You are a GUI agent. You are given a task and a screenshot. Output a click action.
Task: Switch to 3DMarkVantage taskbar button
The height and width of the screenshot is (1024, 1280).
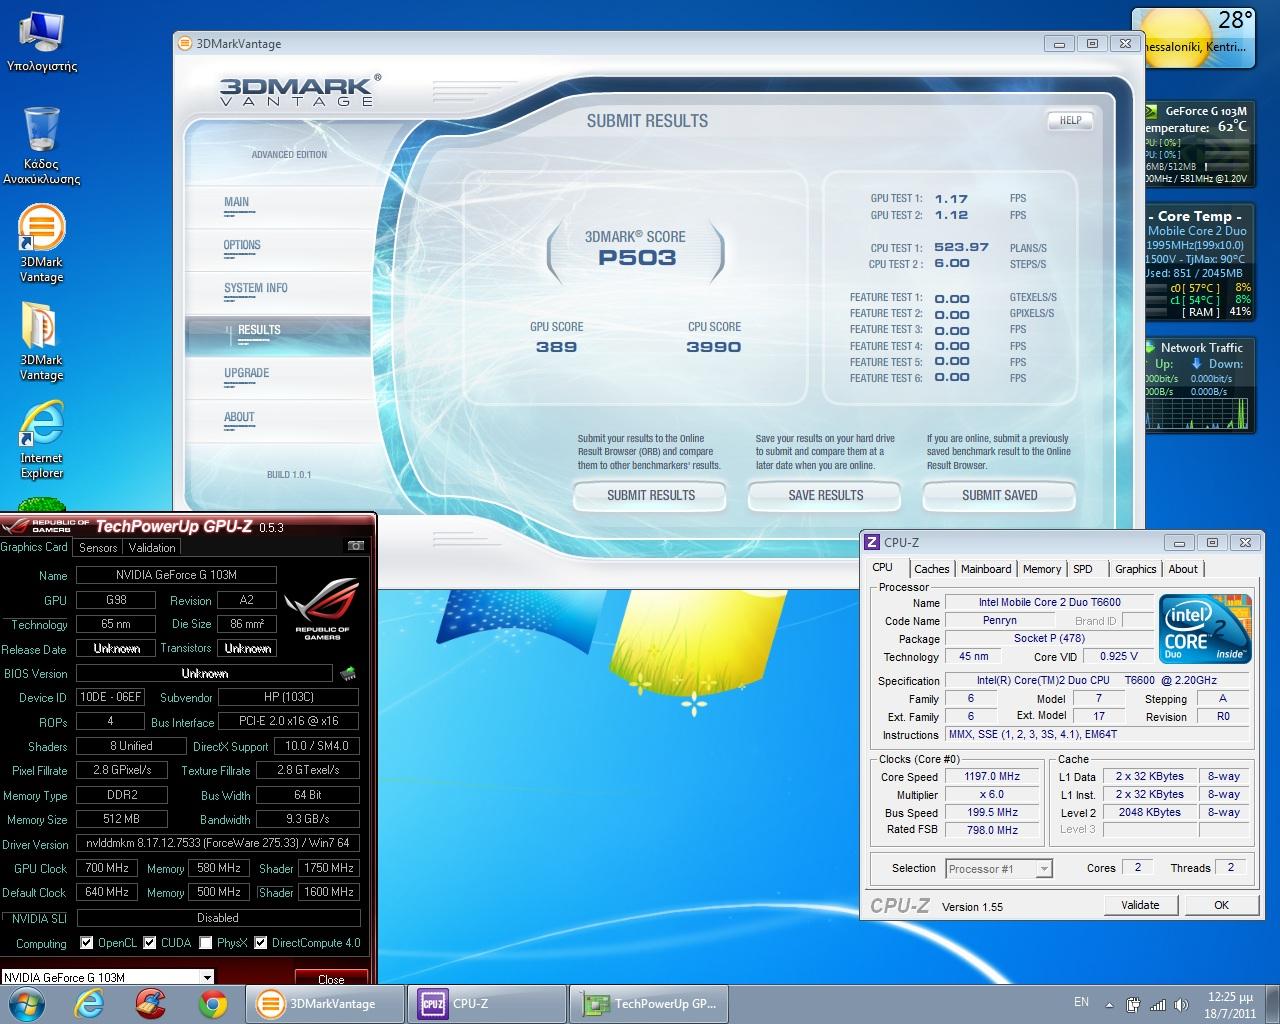click(326, 1004)
